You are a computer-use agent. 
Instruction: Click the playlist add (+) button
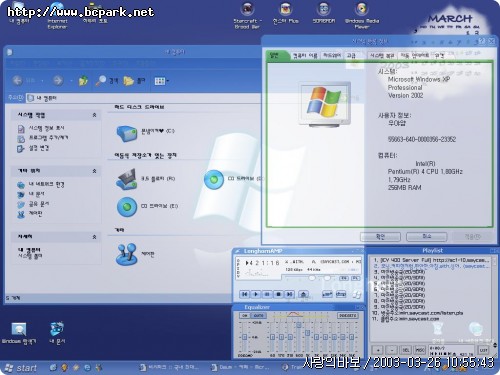tap(378, 350)
